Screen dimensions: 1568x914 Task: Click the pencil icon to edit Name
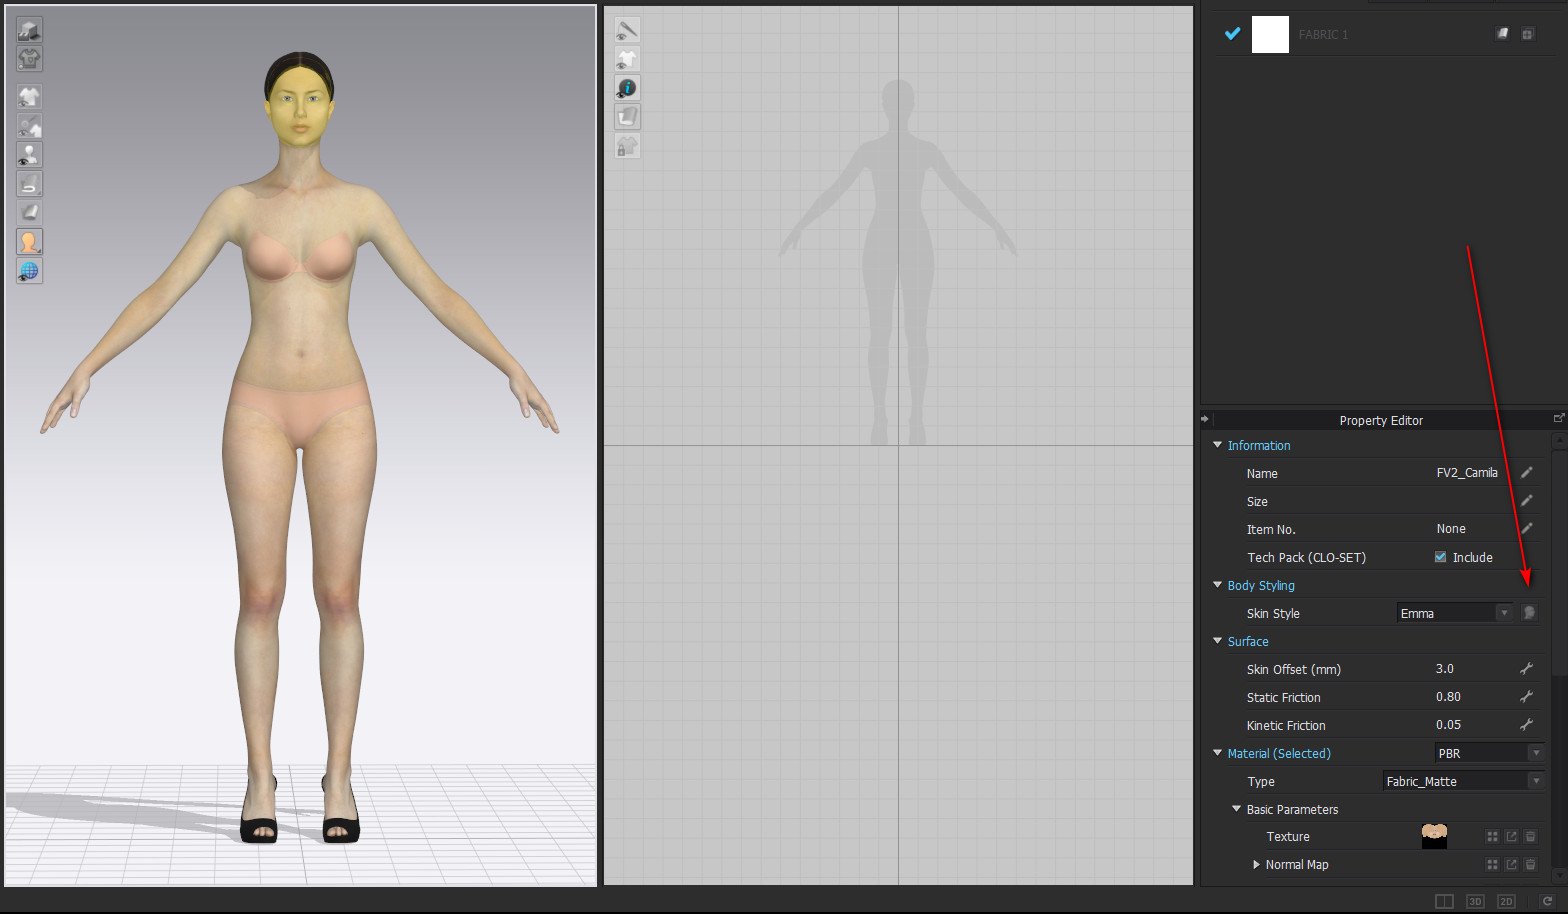click(1527, 473)
